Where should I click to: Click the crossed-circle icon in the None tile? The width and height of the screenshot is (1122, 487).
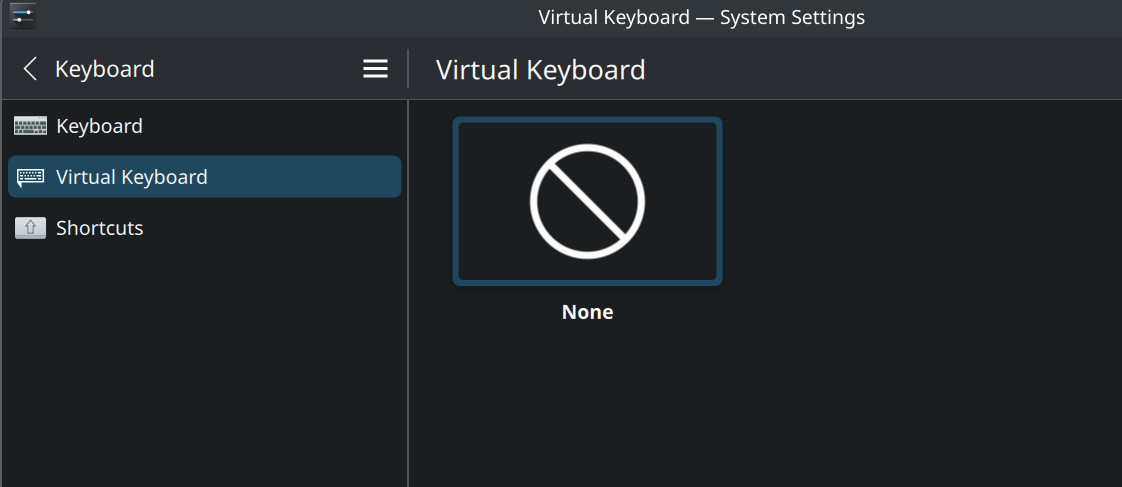(x=587, y=202)
